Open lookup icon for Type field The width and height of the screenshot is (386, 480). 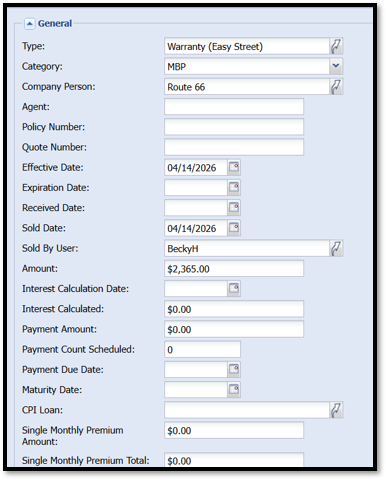click(336, 46)
